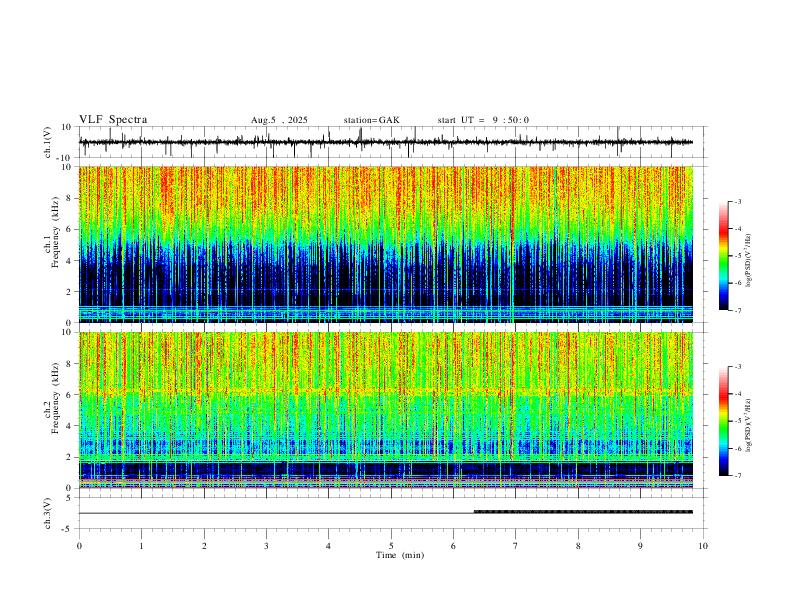Click the thick black ch.3 signal segment
This screenshot has width=792, height=612.
tap(583, 512)
